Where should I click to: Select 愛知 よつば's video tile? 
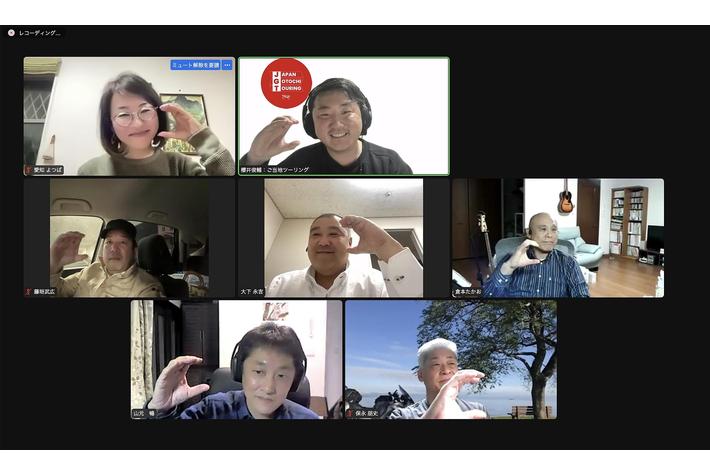pos(129,115)
